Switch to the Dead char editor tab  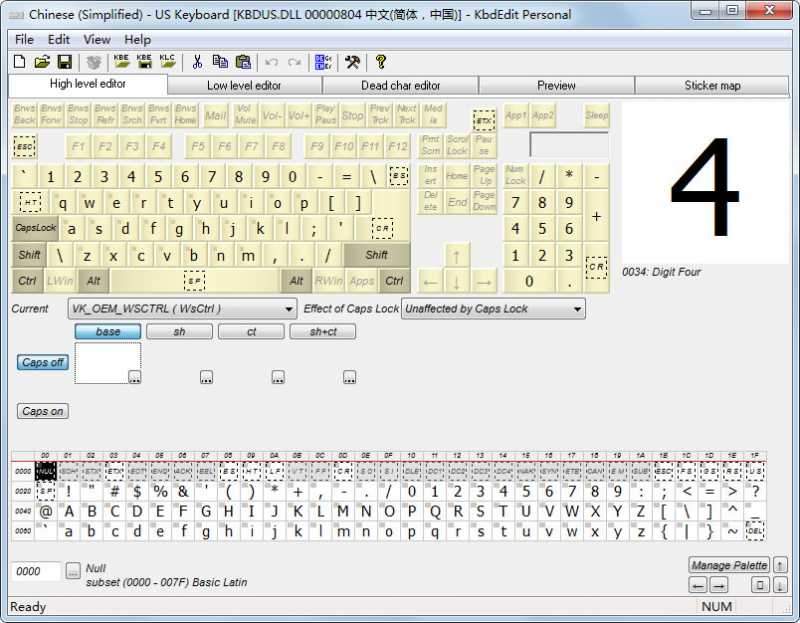pyautogui.click(x=400, y=85)
